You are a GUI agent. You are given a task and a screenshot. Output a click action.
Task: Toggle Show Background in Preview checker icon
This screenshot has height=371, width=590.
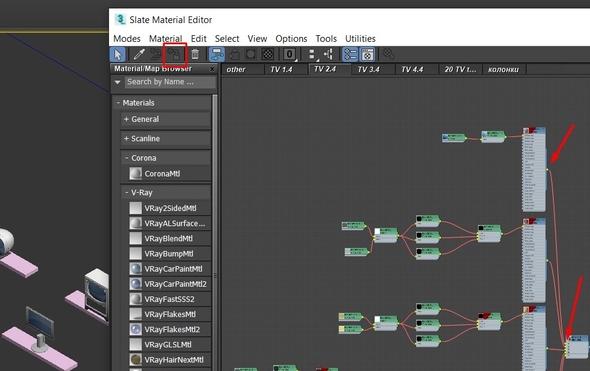[x=268, y=55]
